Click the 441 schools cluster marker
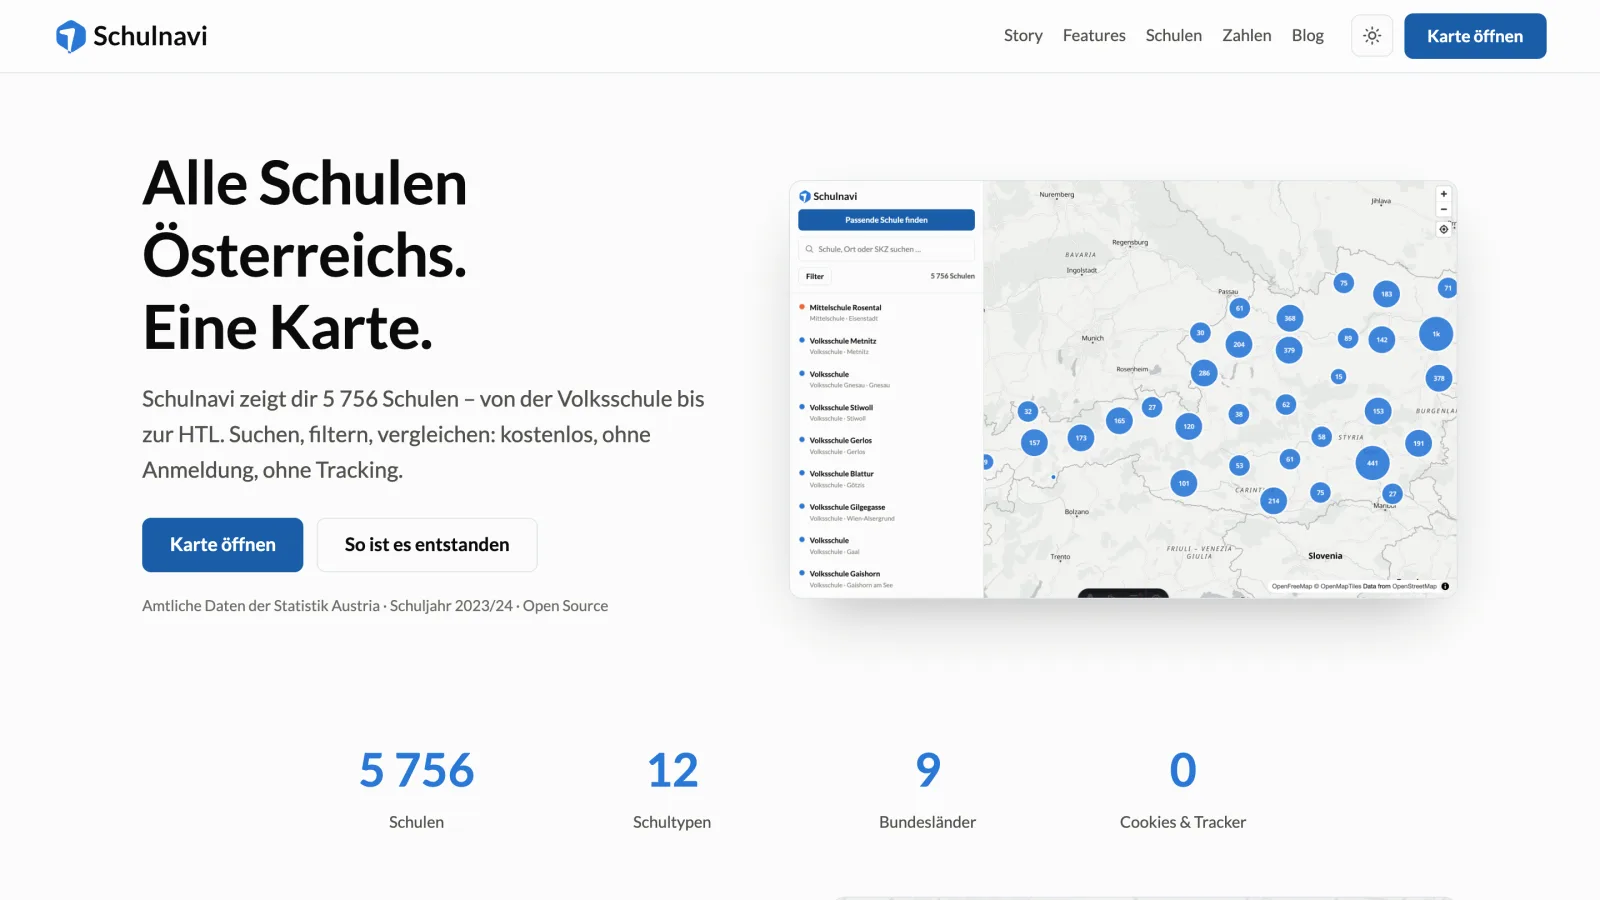 (1372, 463)
